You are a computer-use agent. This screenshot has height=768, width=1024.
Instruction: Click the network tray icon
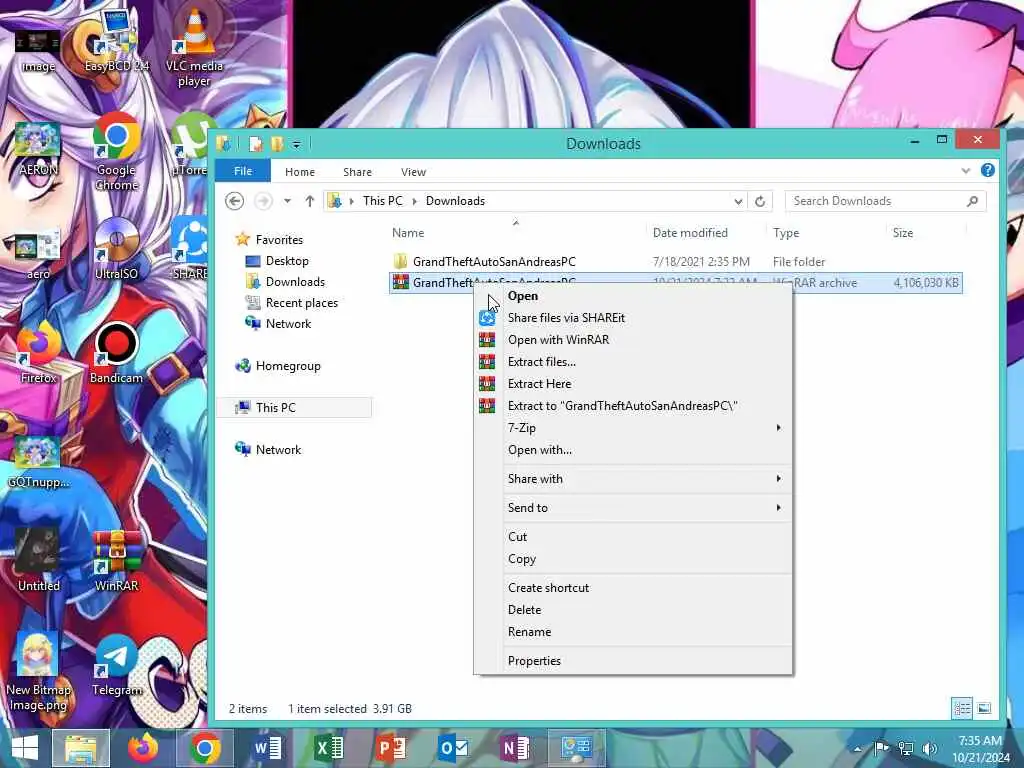[x=906, y=748]
